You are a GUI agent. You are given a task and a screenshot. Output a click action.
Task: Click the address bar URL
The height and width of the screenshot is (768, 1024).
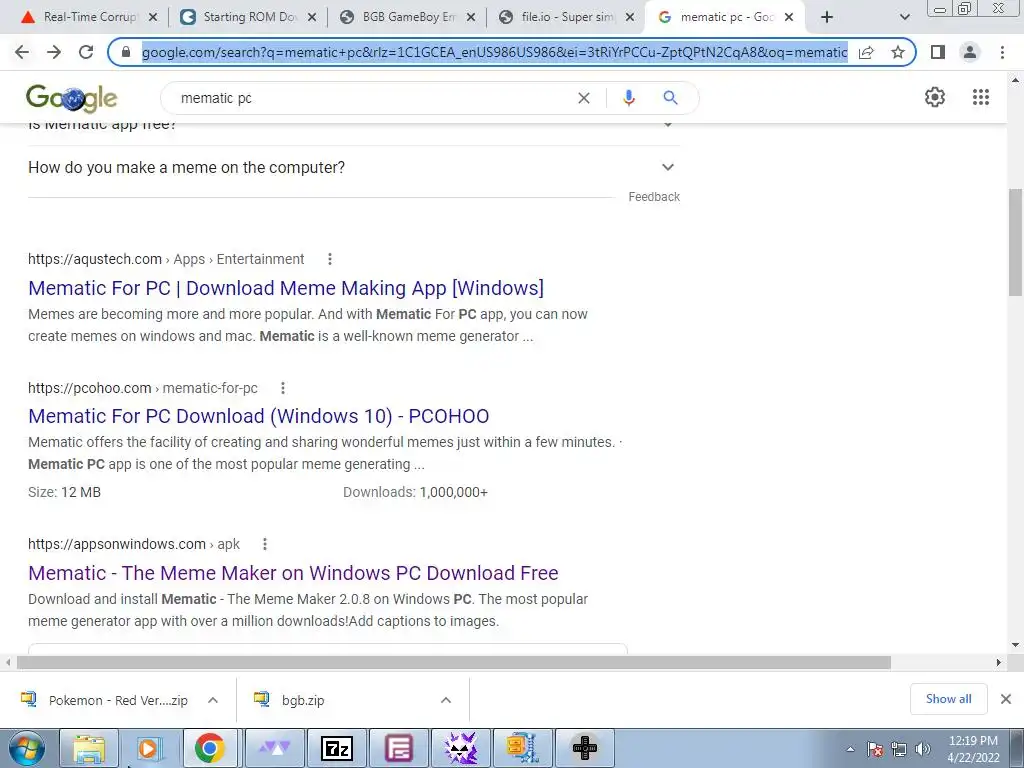coord(494,52)
